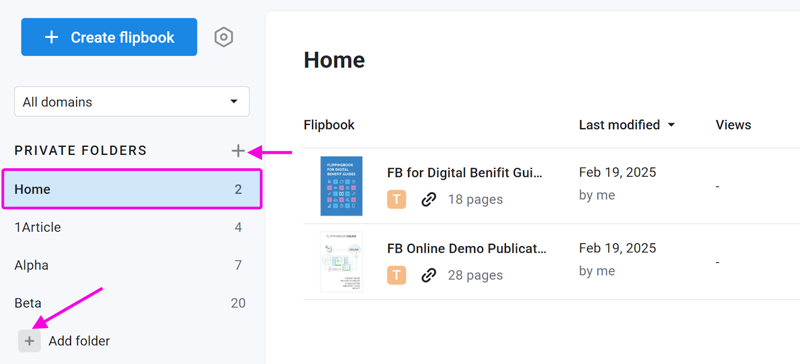Toggle Last modified sort arrow
The height and width of the screenshot is (364, 800).
coord(671,125)
